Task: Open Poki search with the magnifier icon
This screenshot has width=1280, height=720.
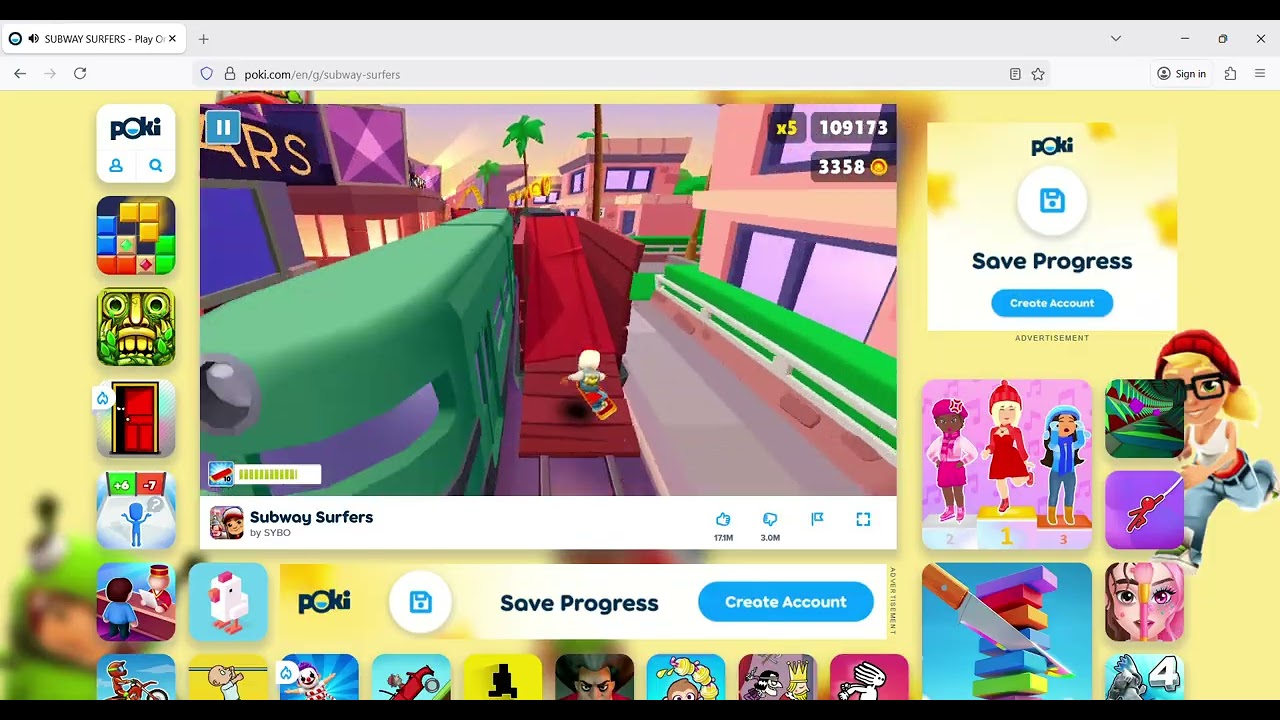Action: [x=156, y=166]
